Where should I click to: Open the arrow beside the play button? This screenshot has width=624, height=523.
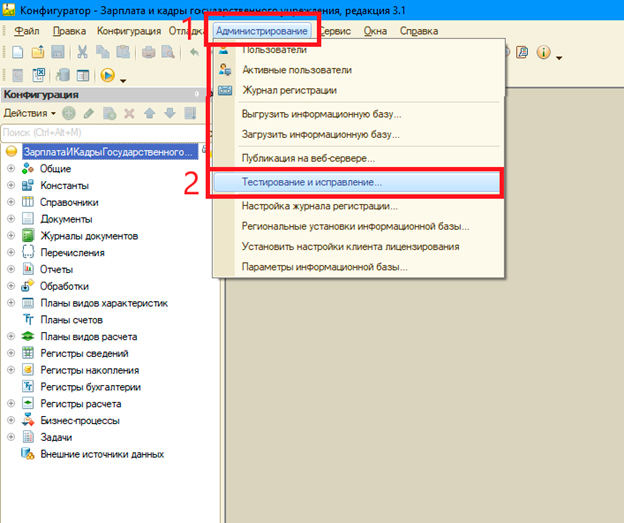click(x=123, y=81)
